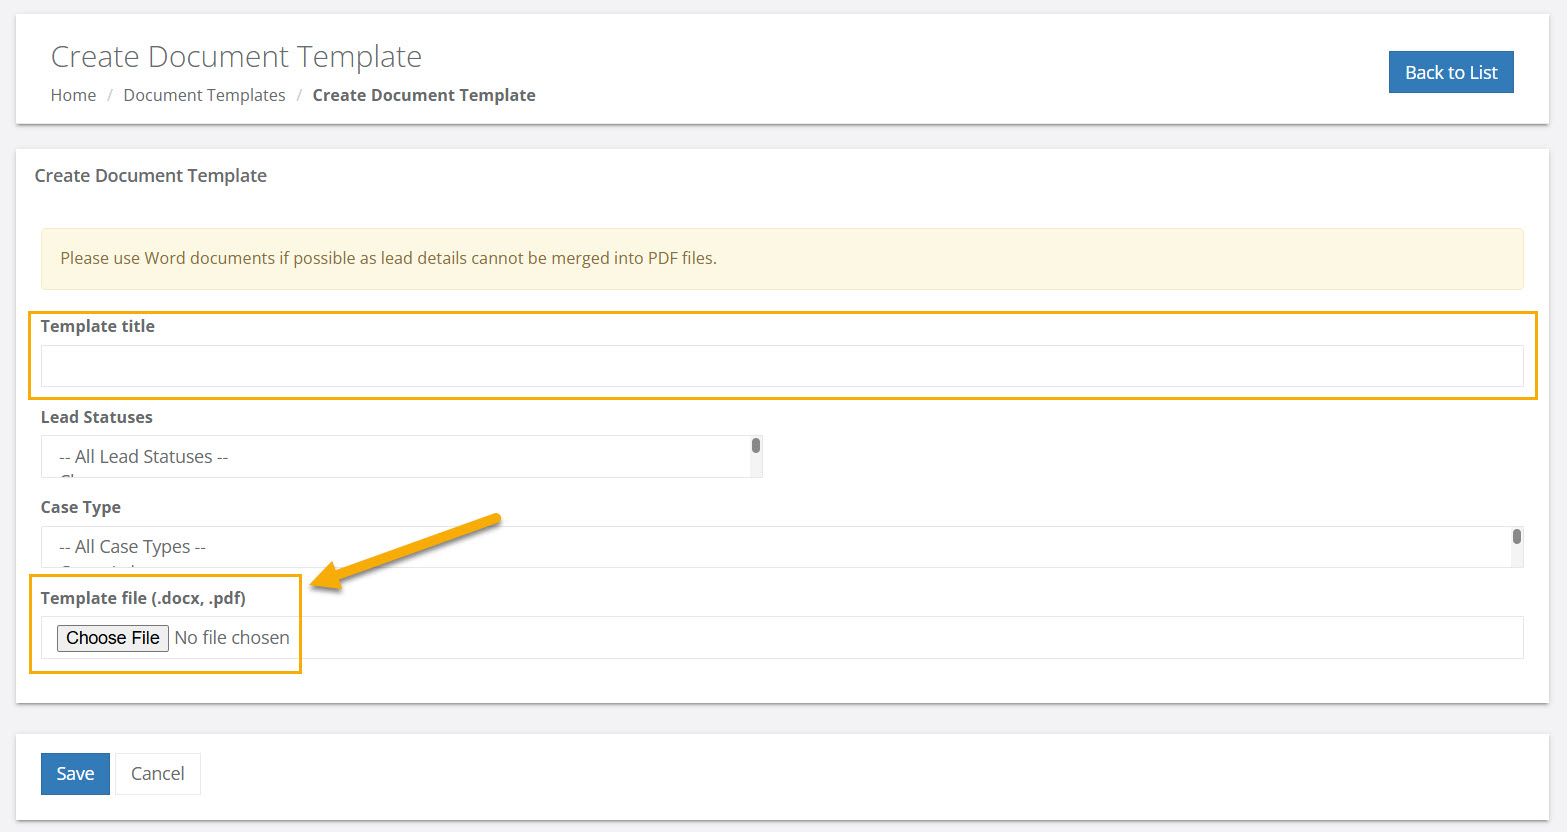
Task: Click the Save button
Action: point(75,773)
